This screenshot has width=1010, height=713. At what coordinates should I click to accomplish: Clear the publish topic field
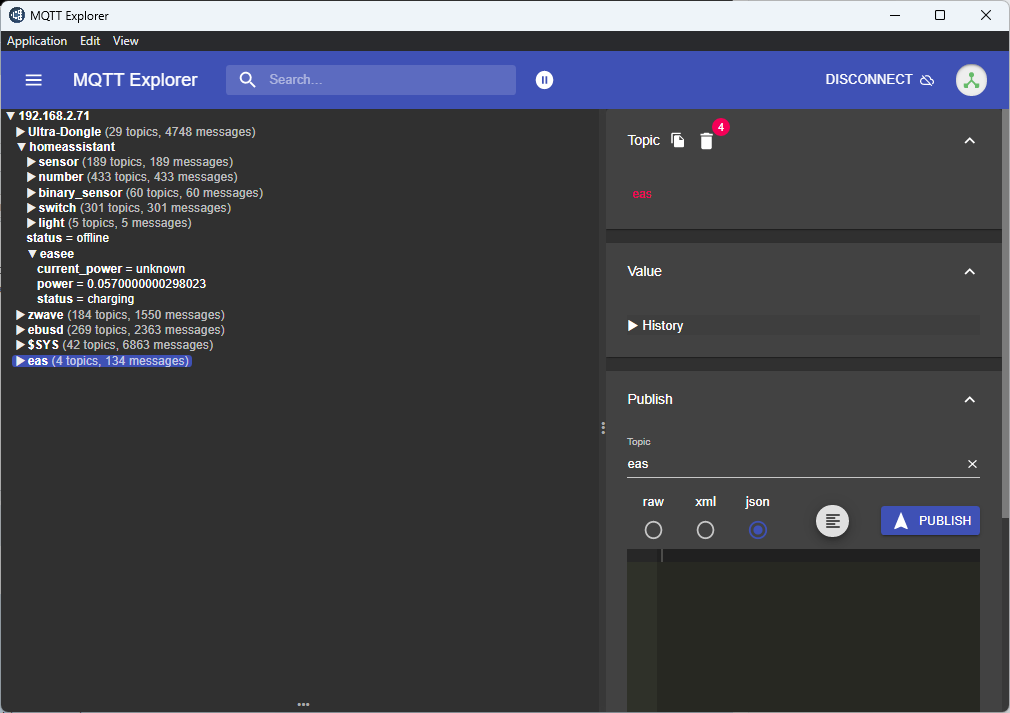(972, 464)
